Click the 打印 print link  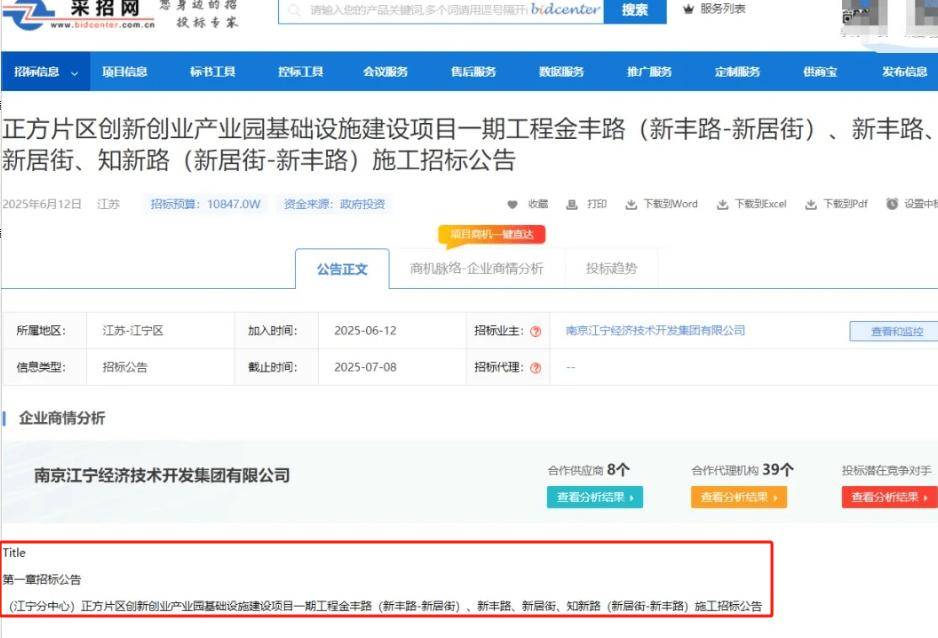[x=596, y=204]
